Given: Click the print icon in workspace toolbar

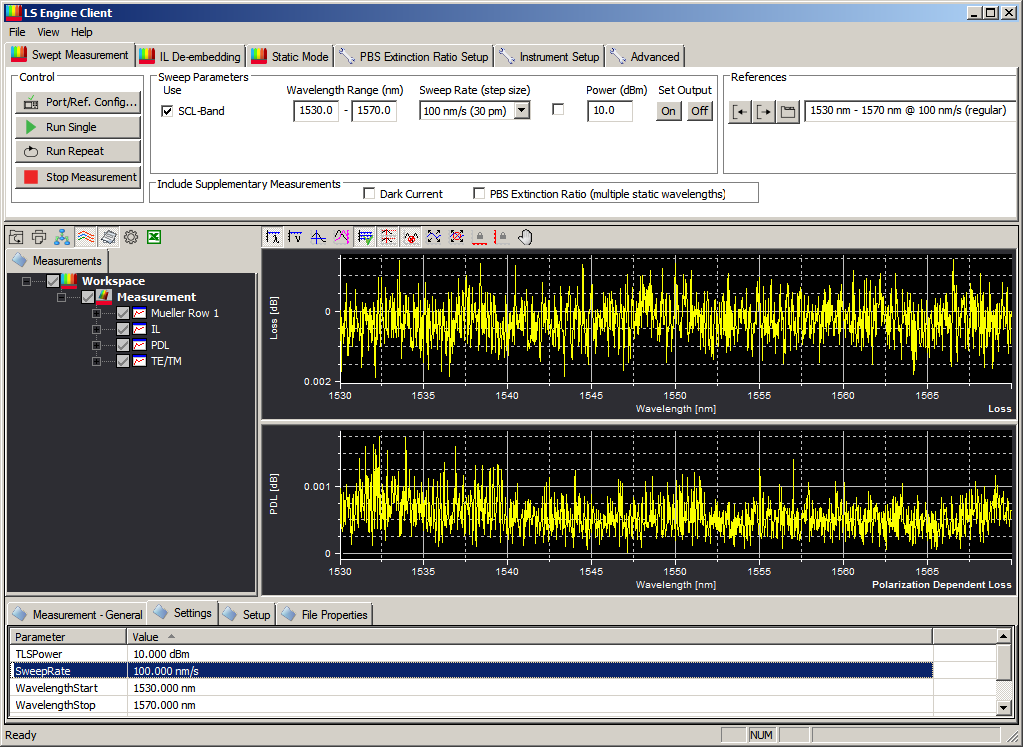Looking at the screenshot, I should tap(39, 237).
